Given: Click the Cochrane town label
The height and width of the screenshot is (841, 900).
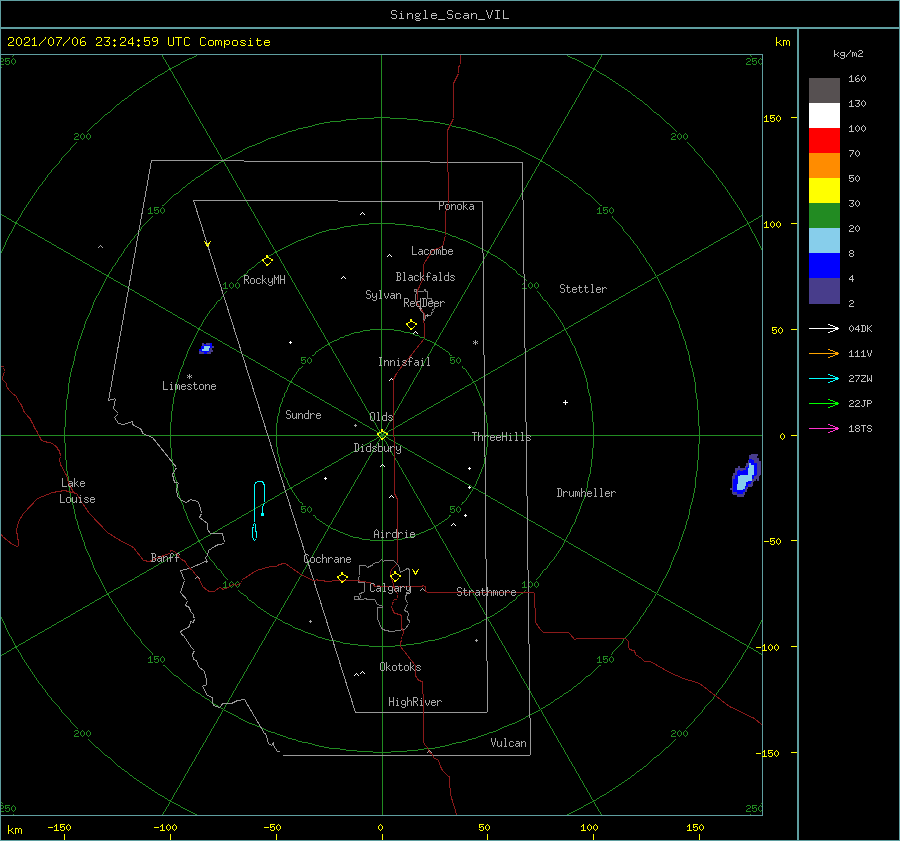Looking at the screenshot, I should (x=327, y=559).
